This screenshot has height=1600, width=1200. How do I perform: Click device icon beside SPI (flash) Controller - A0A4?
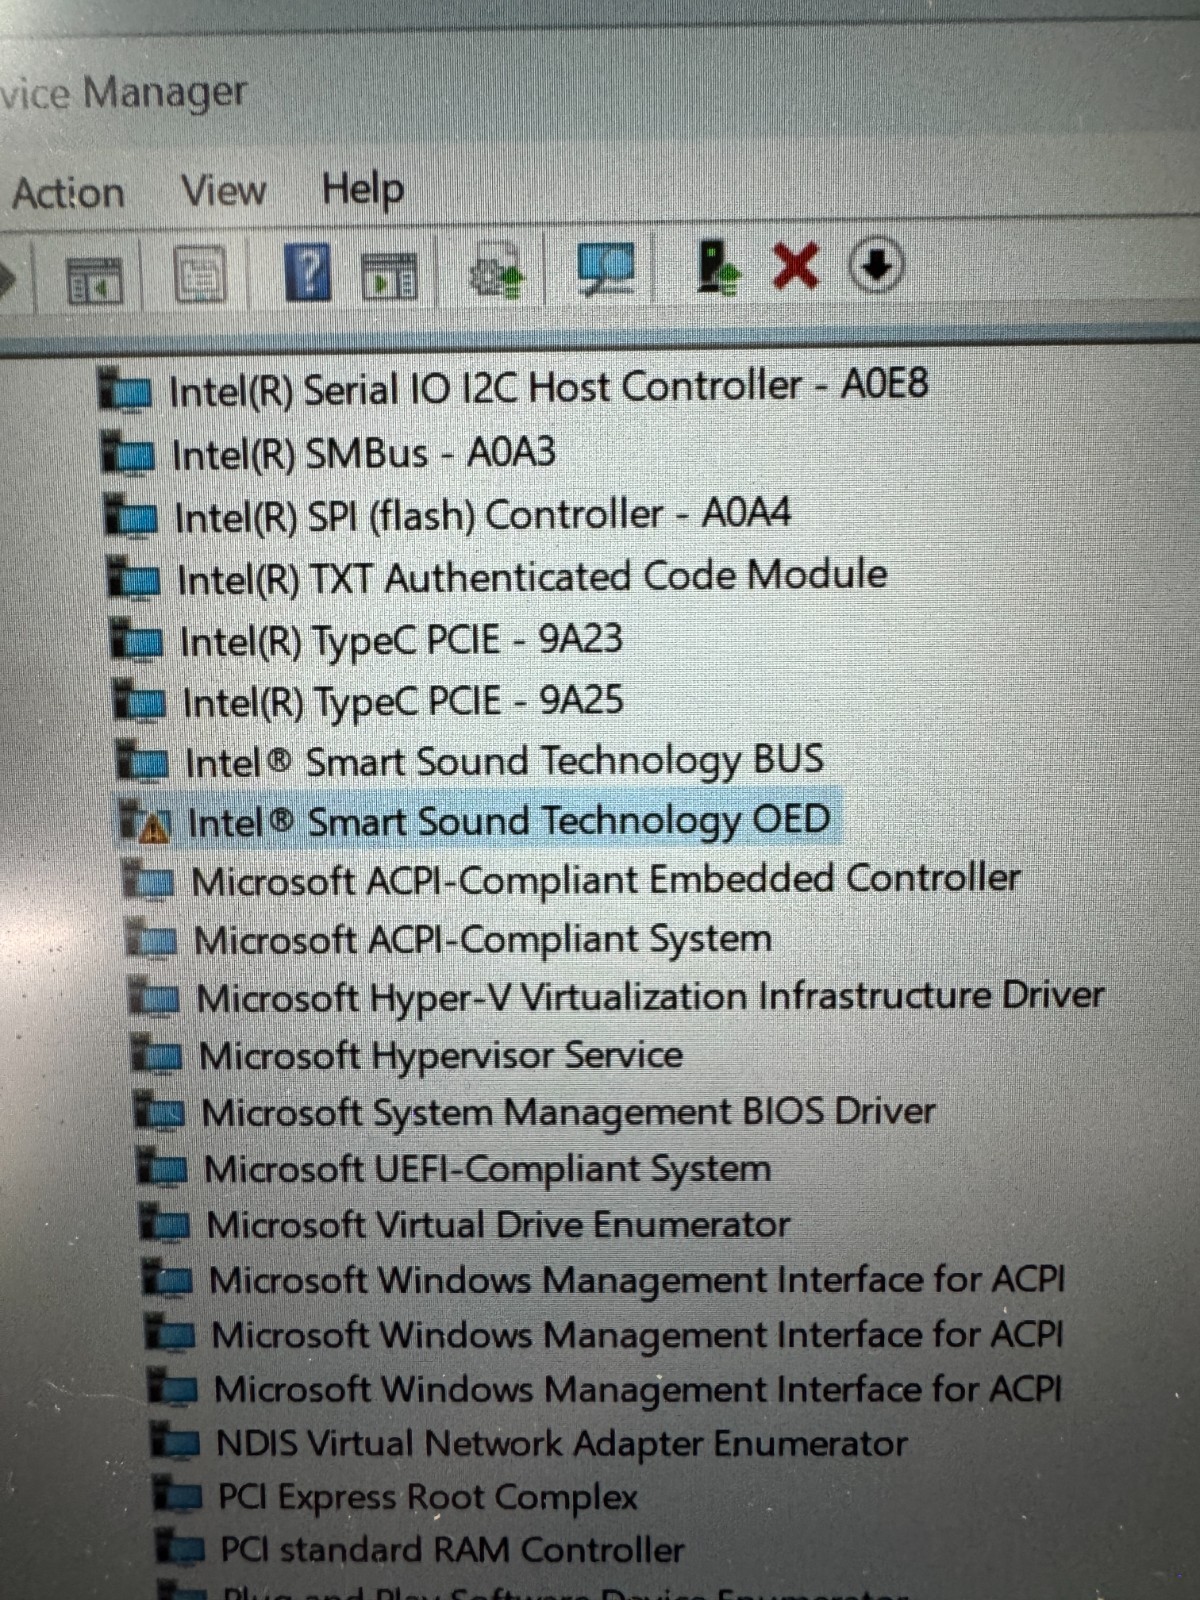(132, 517)
